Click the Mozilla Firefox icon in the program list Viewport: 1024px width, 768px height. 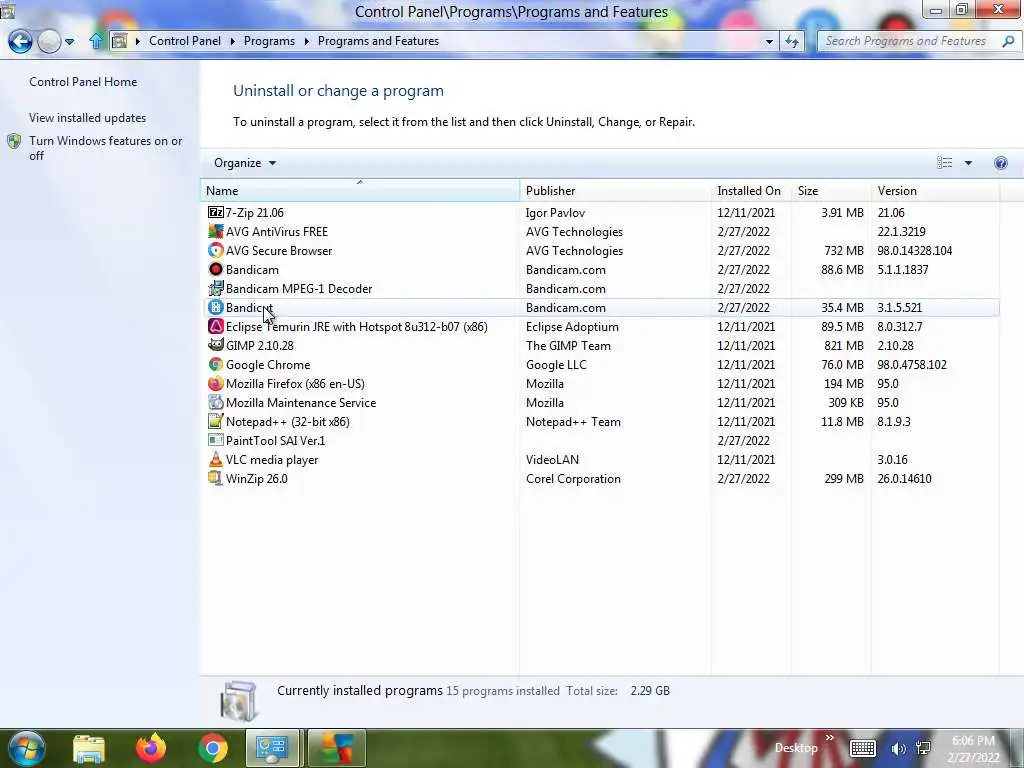pos(216,383)
